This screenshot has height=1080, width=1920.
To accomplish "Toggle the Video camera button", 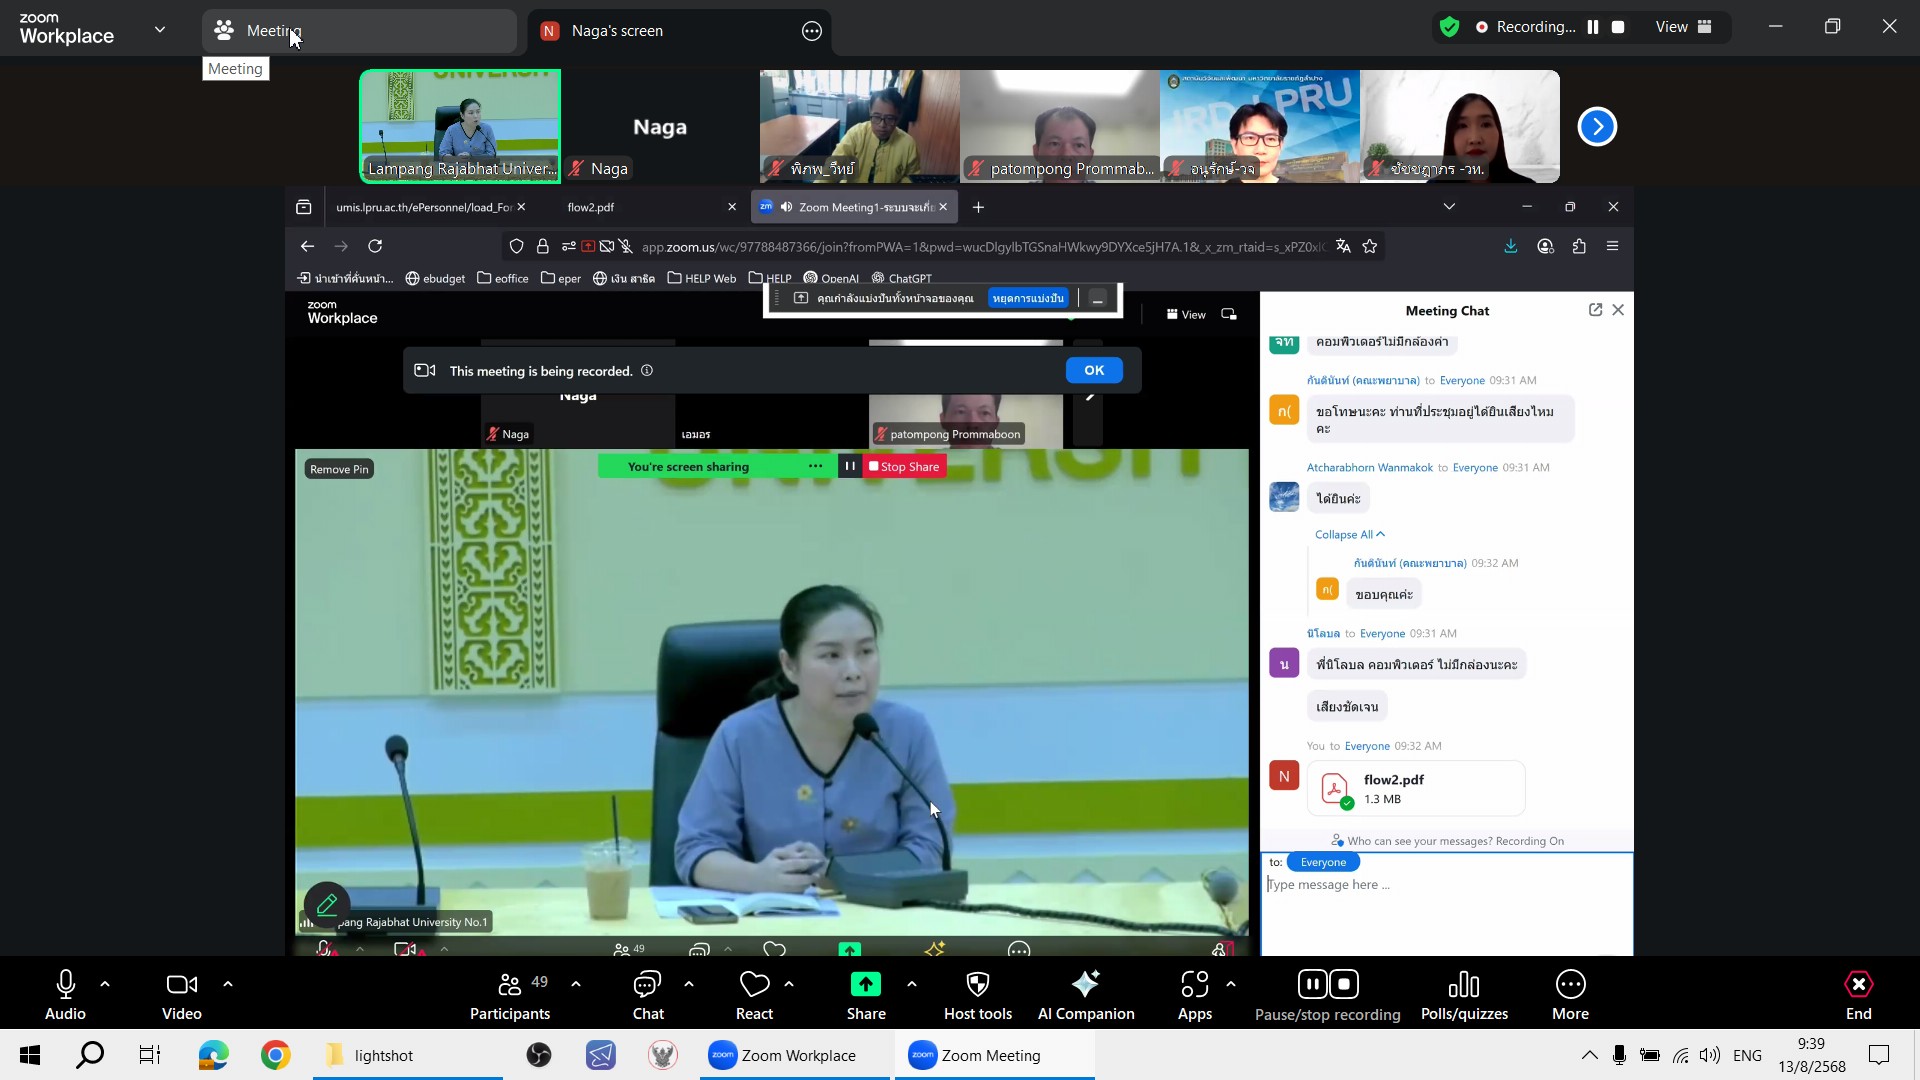I will (x=181, y=995).
